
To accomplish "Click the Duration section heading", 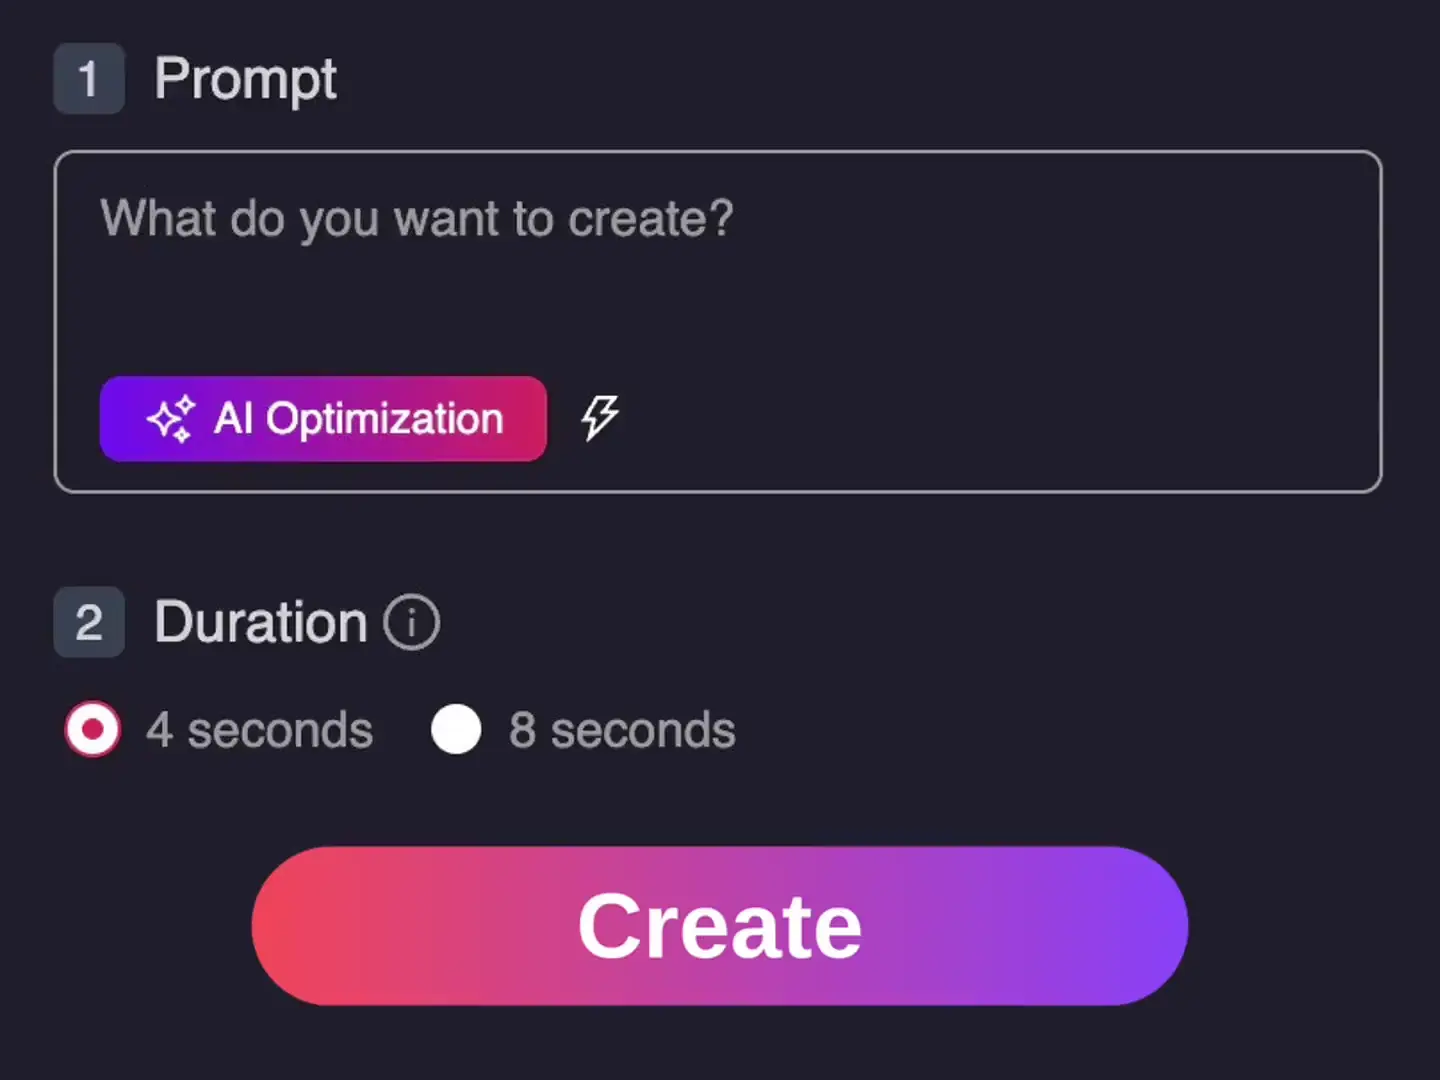I will [261, 622].
